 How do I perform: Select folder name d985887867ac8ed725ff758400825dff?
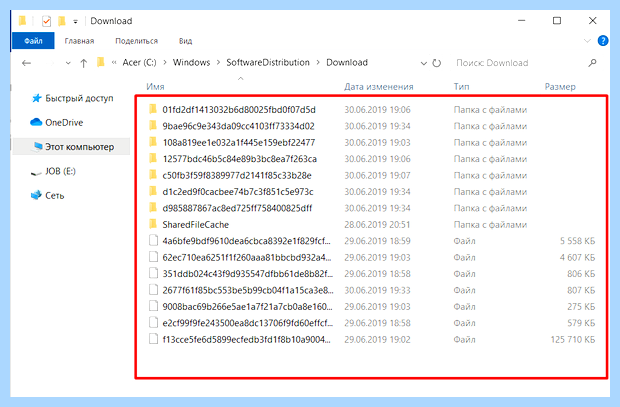tap(237, 208)
